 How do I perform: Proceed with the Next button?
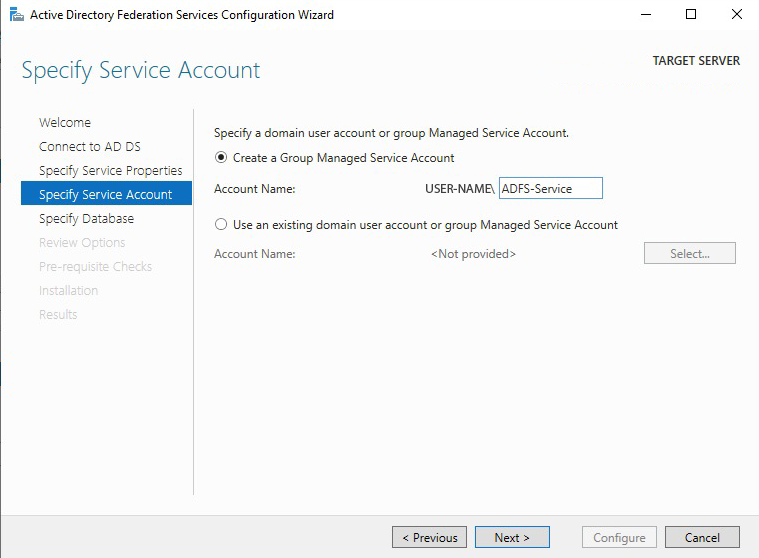[512, 537]
